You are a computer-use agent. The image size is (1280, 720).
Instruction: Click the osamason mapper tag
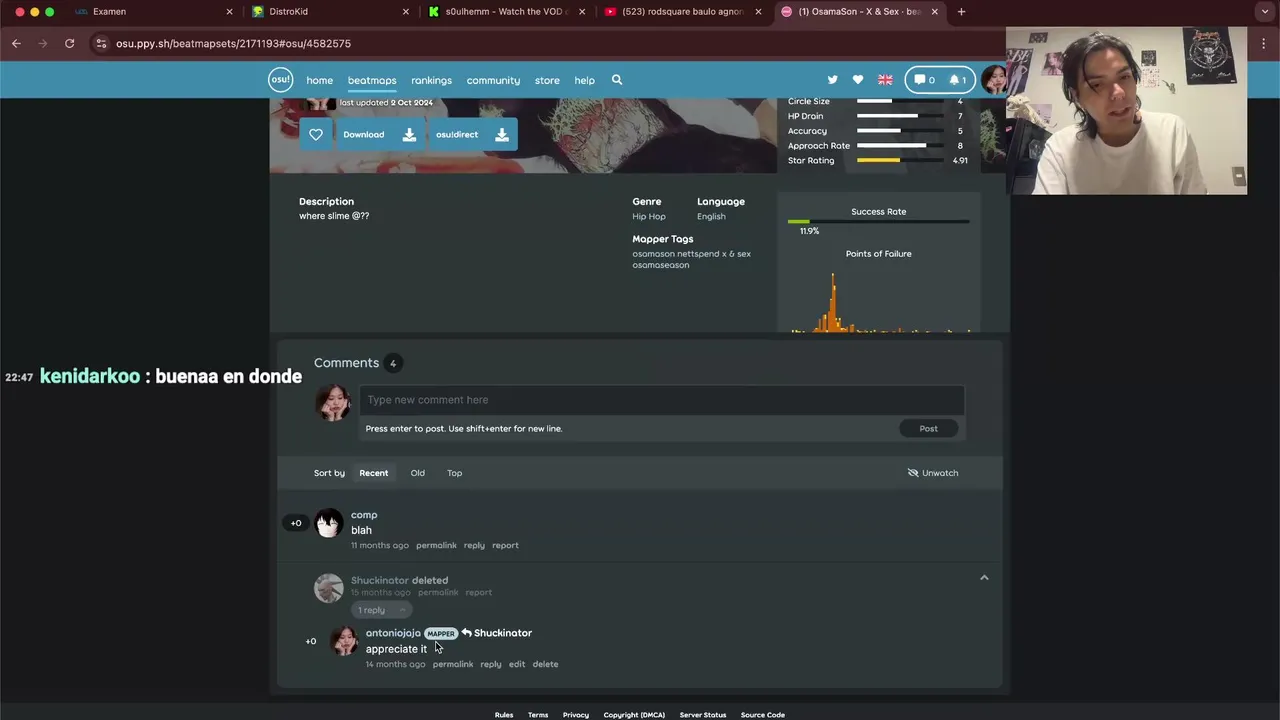click(x=654, y=254)
